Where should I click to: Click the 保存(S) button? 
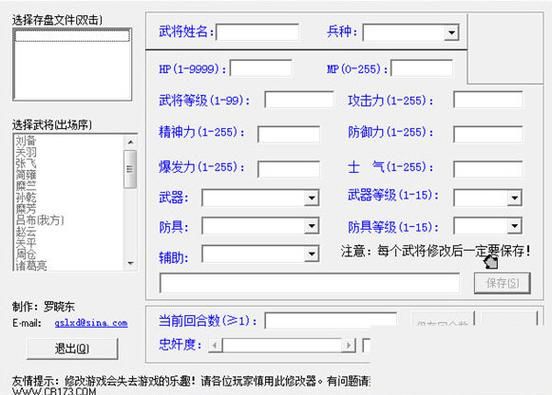click(x=502, y=283)
